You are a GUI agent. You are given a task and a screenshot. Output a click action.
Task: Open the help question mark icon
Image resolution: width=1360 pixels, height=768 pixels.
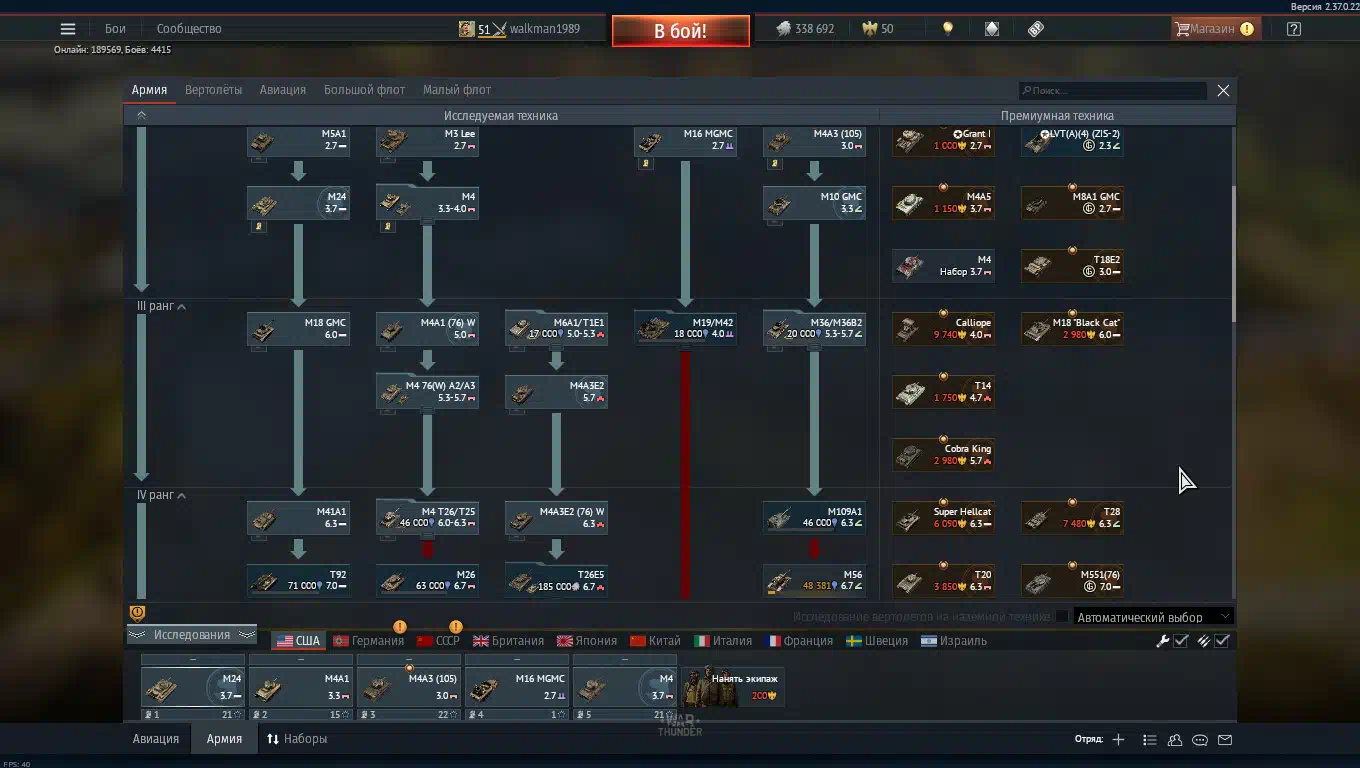pyautogui.click(x=1294, y=29)
